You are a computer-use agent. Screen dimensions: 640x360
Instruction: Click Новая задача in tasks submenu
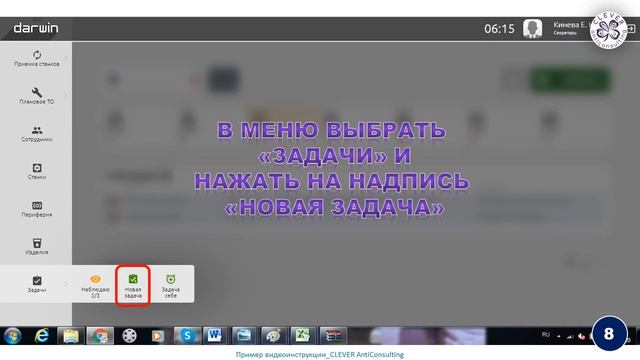point(133,286)
